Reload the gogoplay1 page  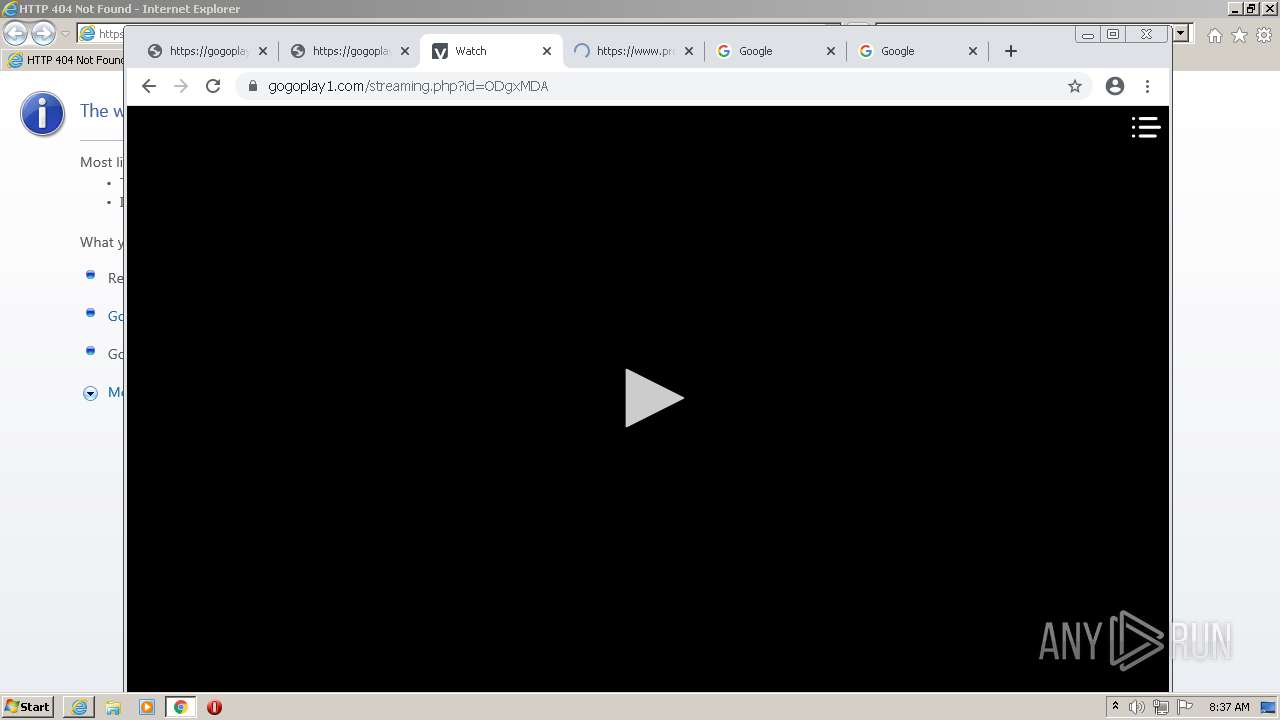tap(213, 86)
